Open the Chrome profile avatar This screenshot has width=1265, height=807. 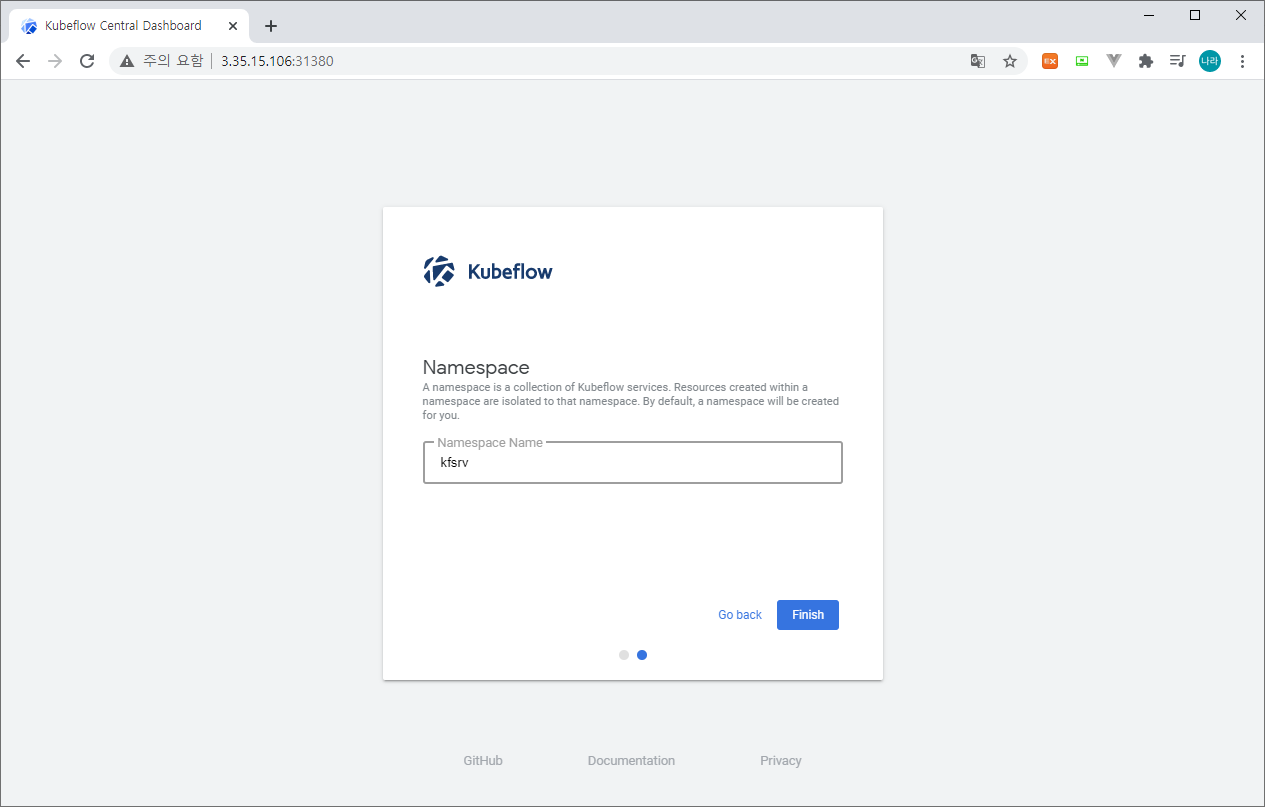(1210, 61)
